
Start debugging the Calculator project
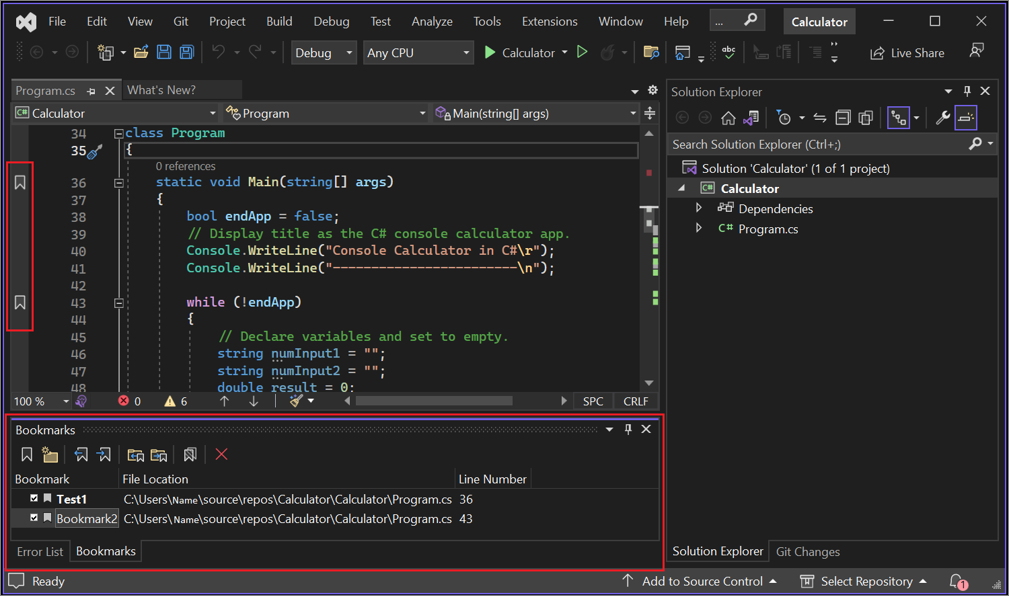coord(490,52)
